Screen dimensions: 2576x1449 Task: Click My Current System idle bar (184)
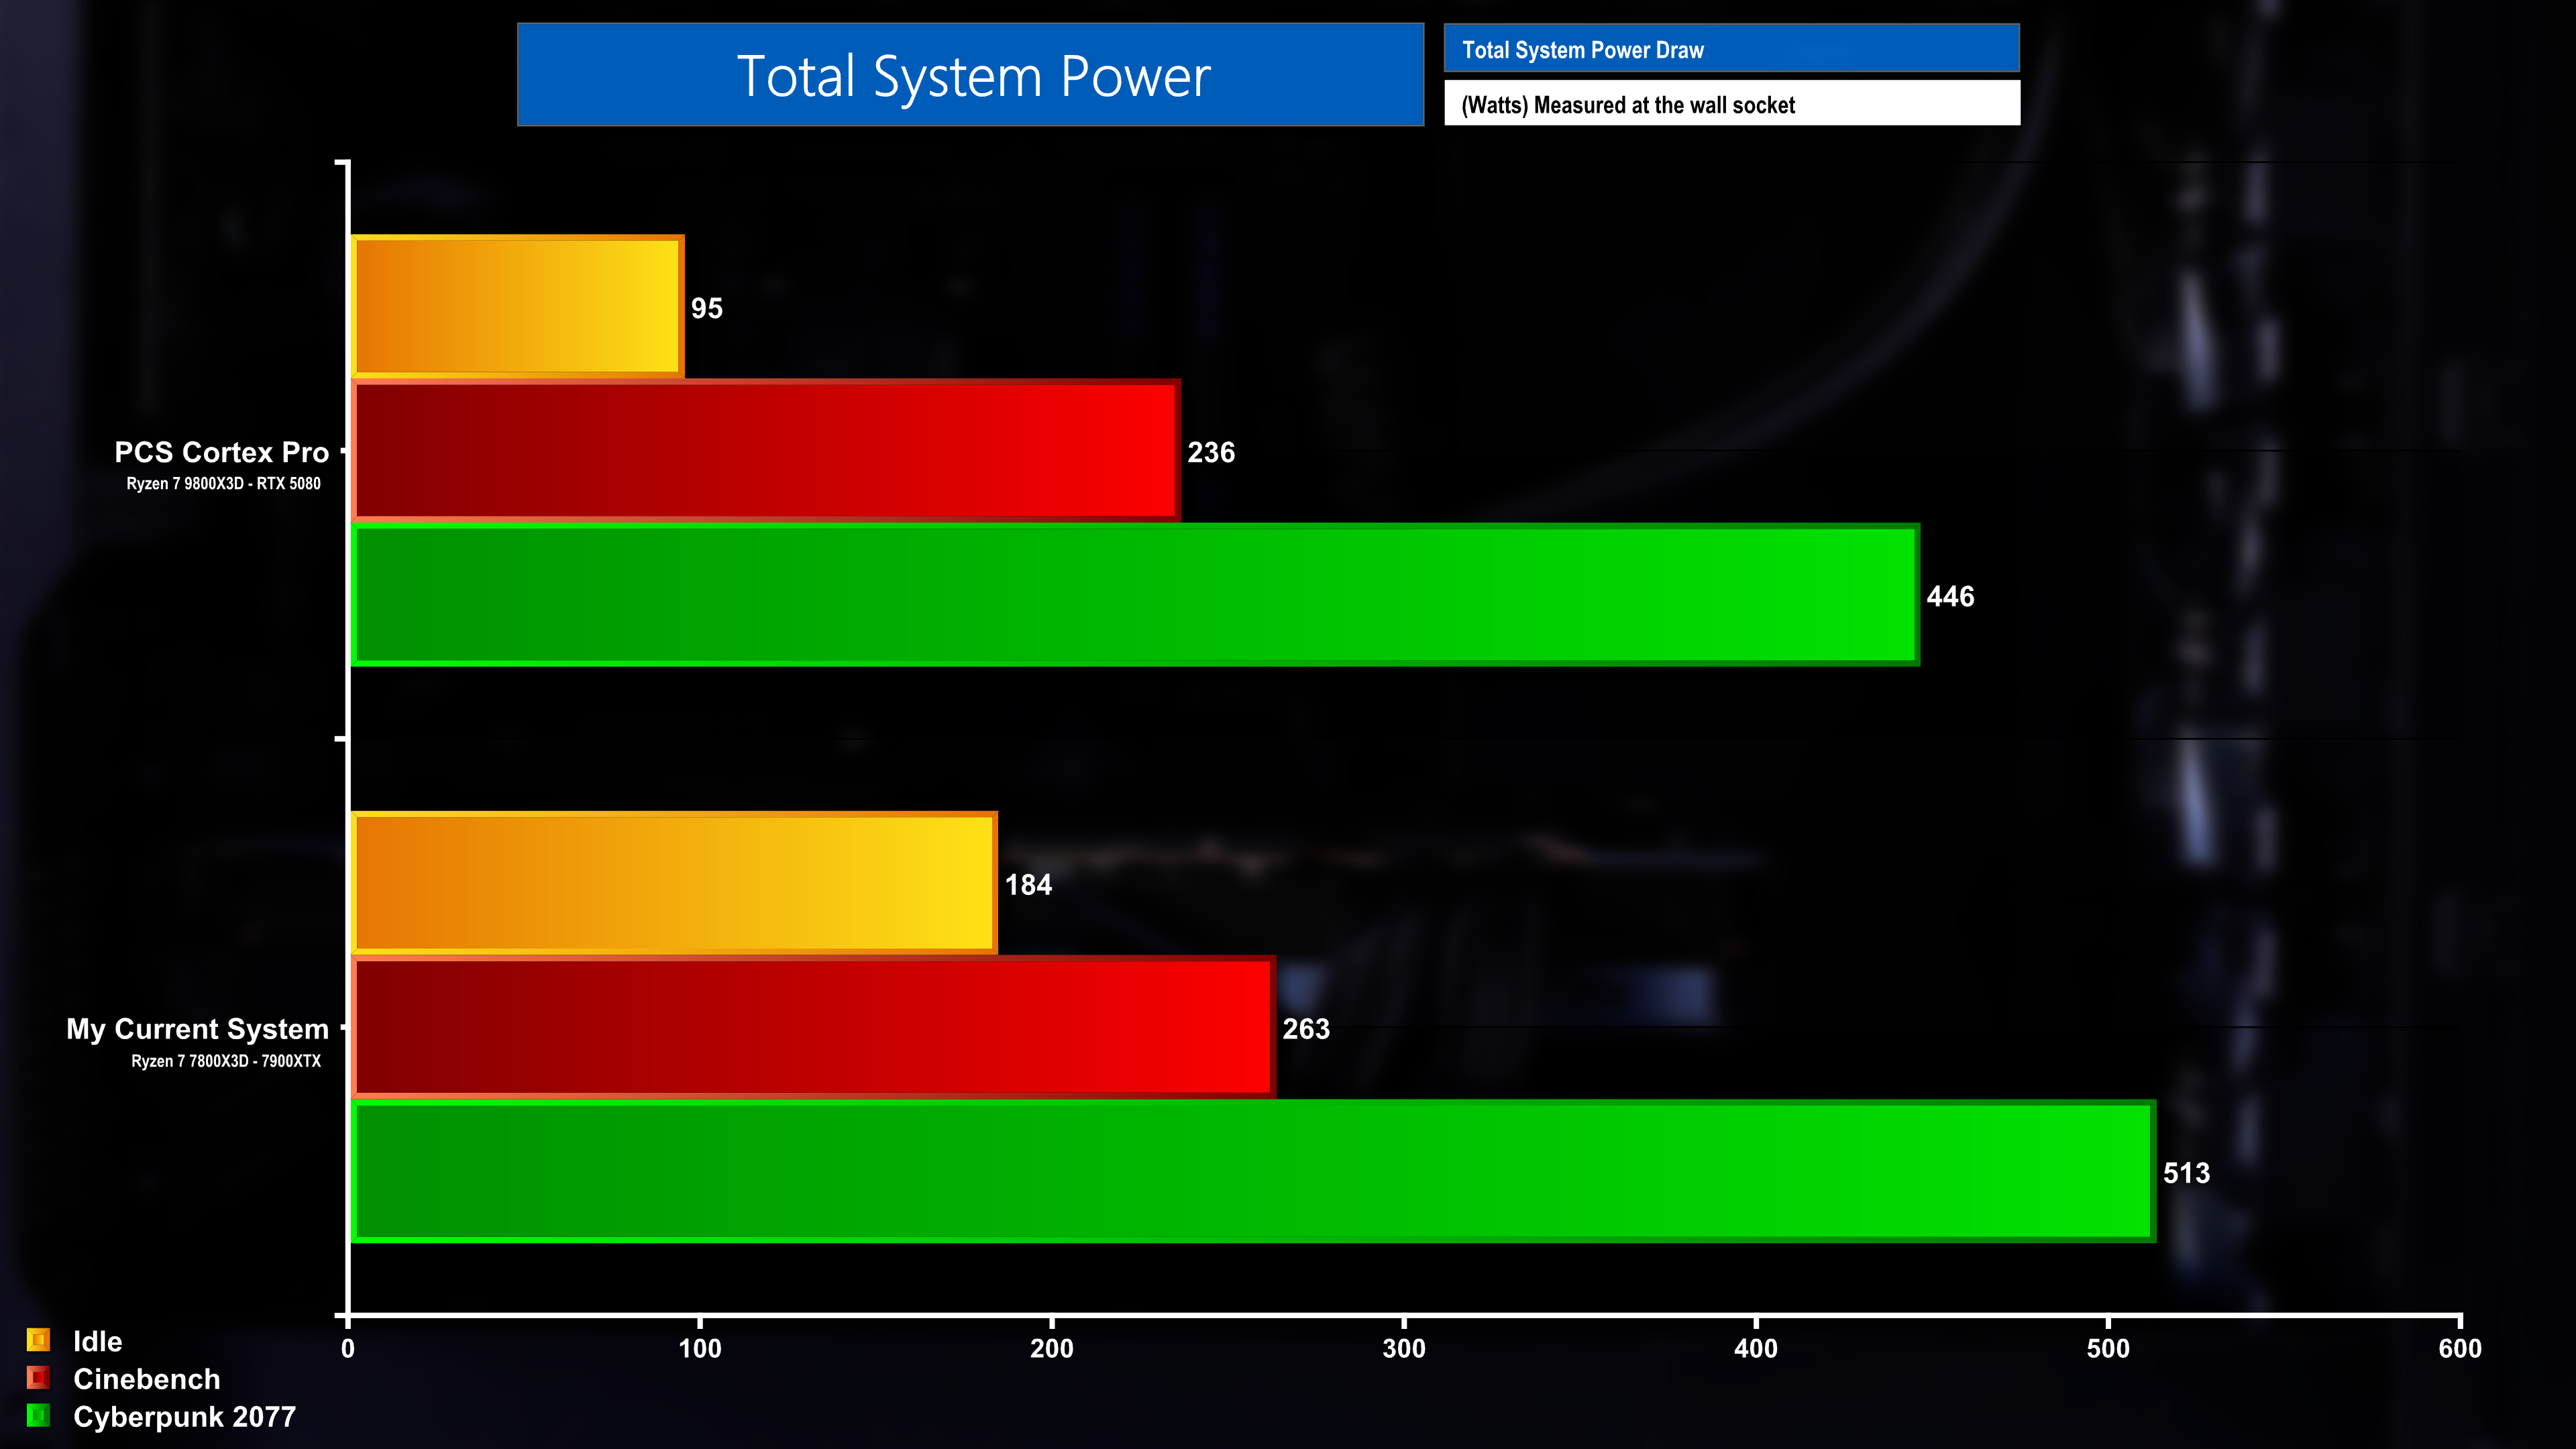[x=674, y=883]
